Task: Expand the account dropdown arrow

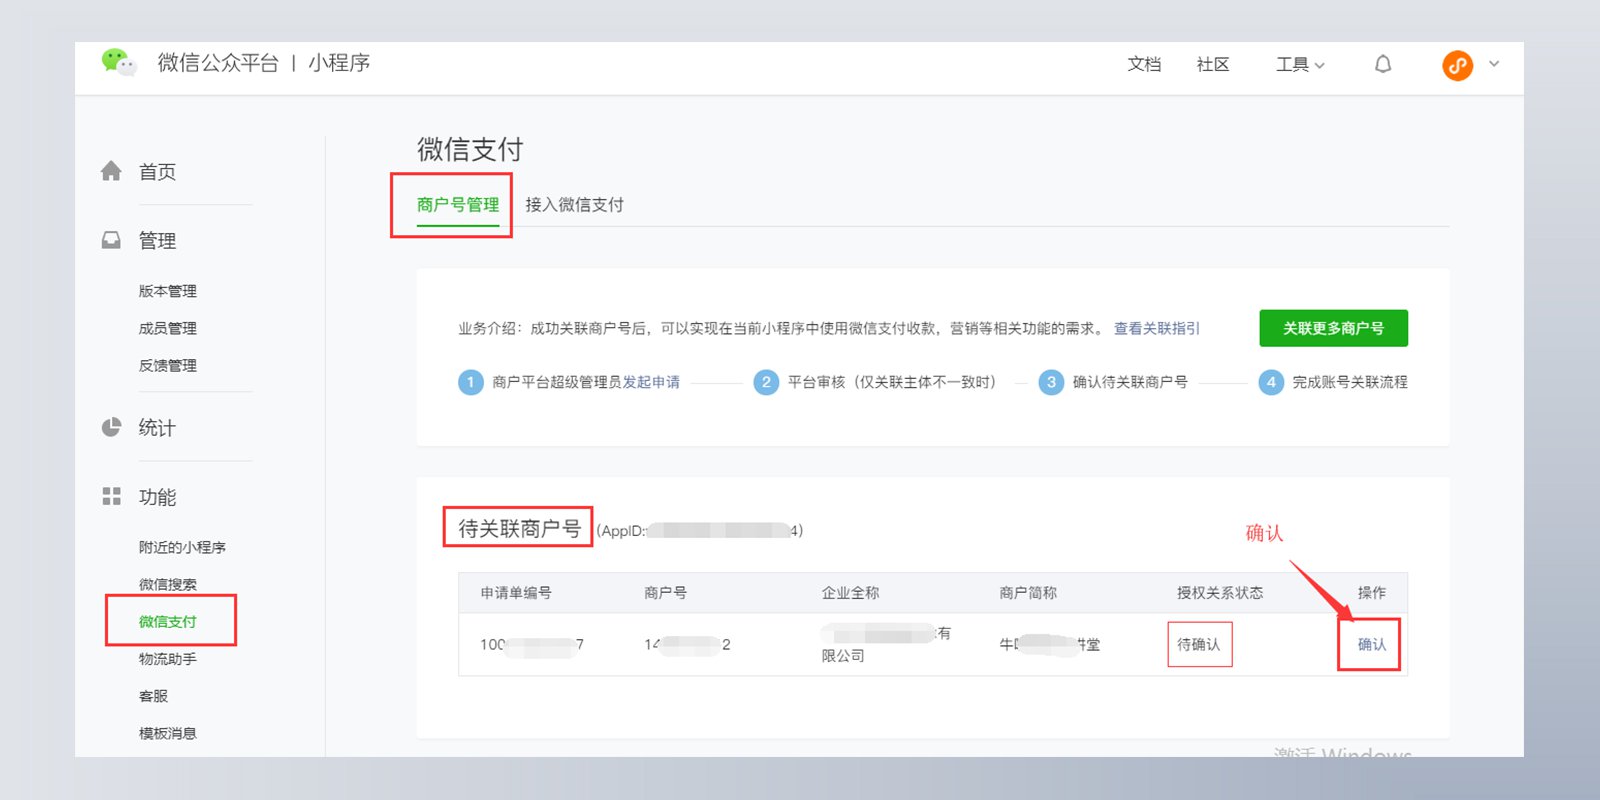Action: point(1494,64)
